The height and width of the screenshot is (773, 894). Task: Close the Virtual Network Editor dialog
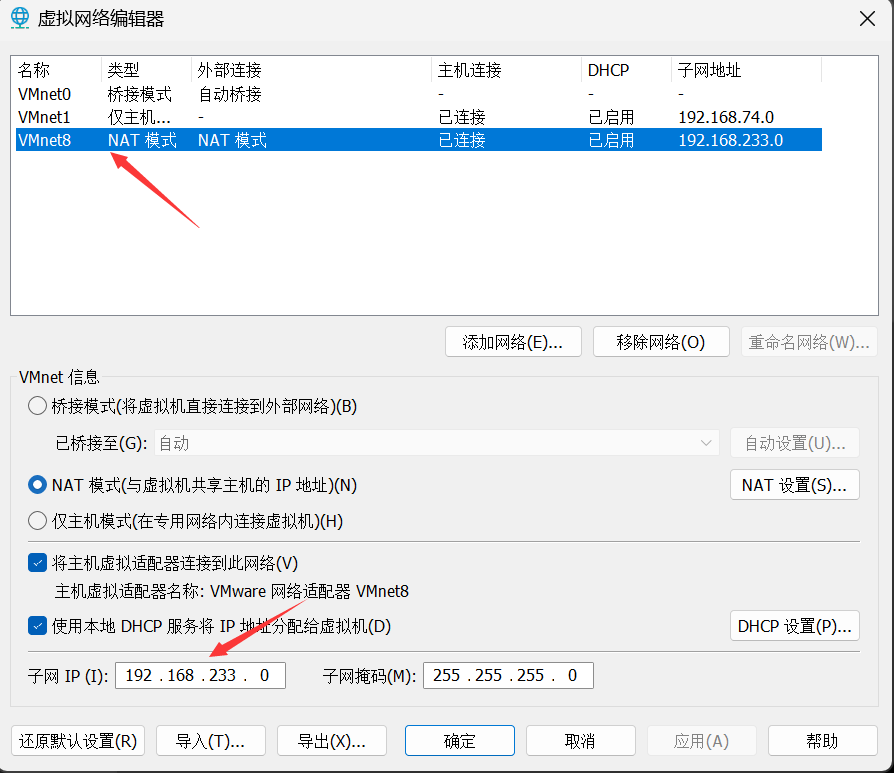866,18
